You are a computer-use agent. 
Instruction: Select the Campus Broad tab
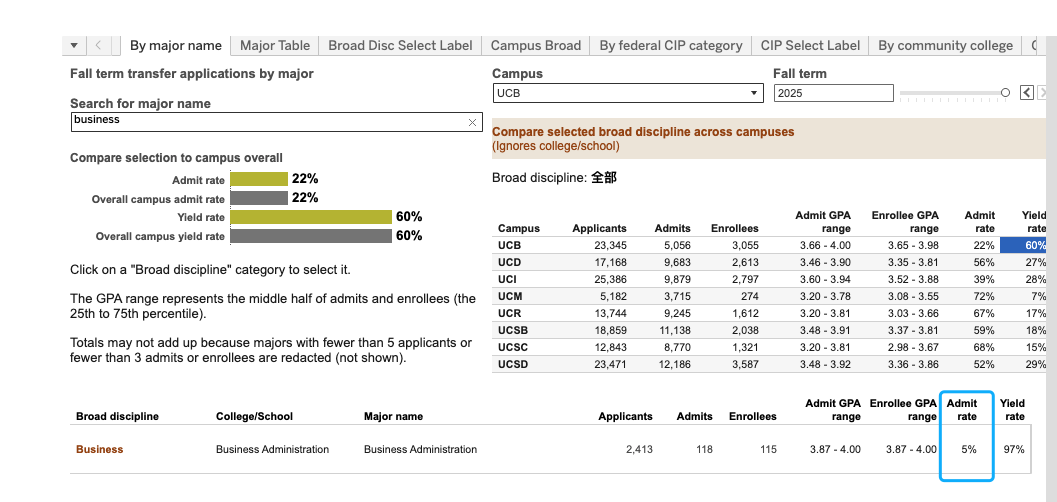(x=536, y=46)
